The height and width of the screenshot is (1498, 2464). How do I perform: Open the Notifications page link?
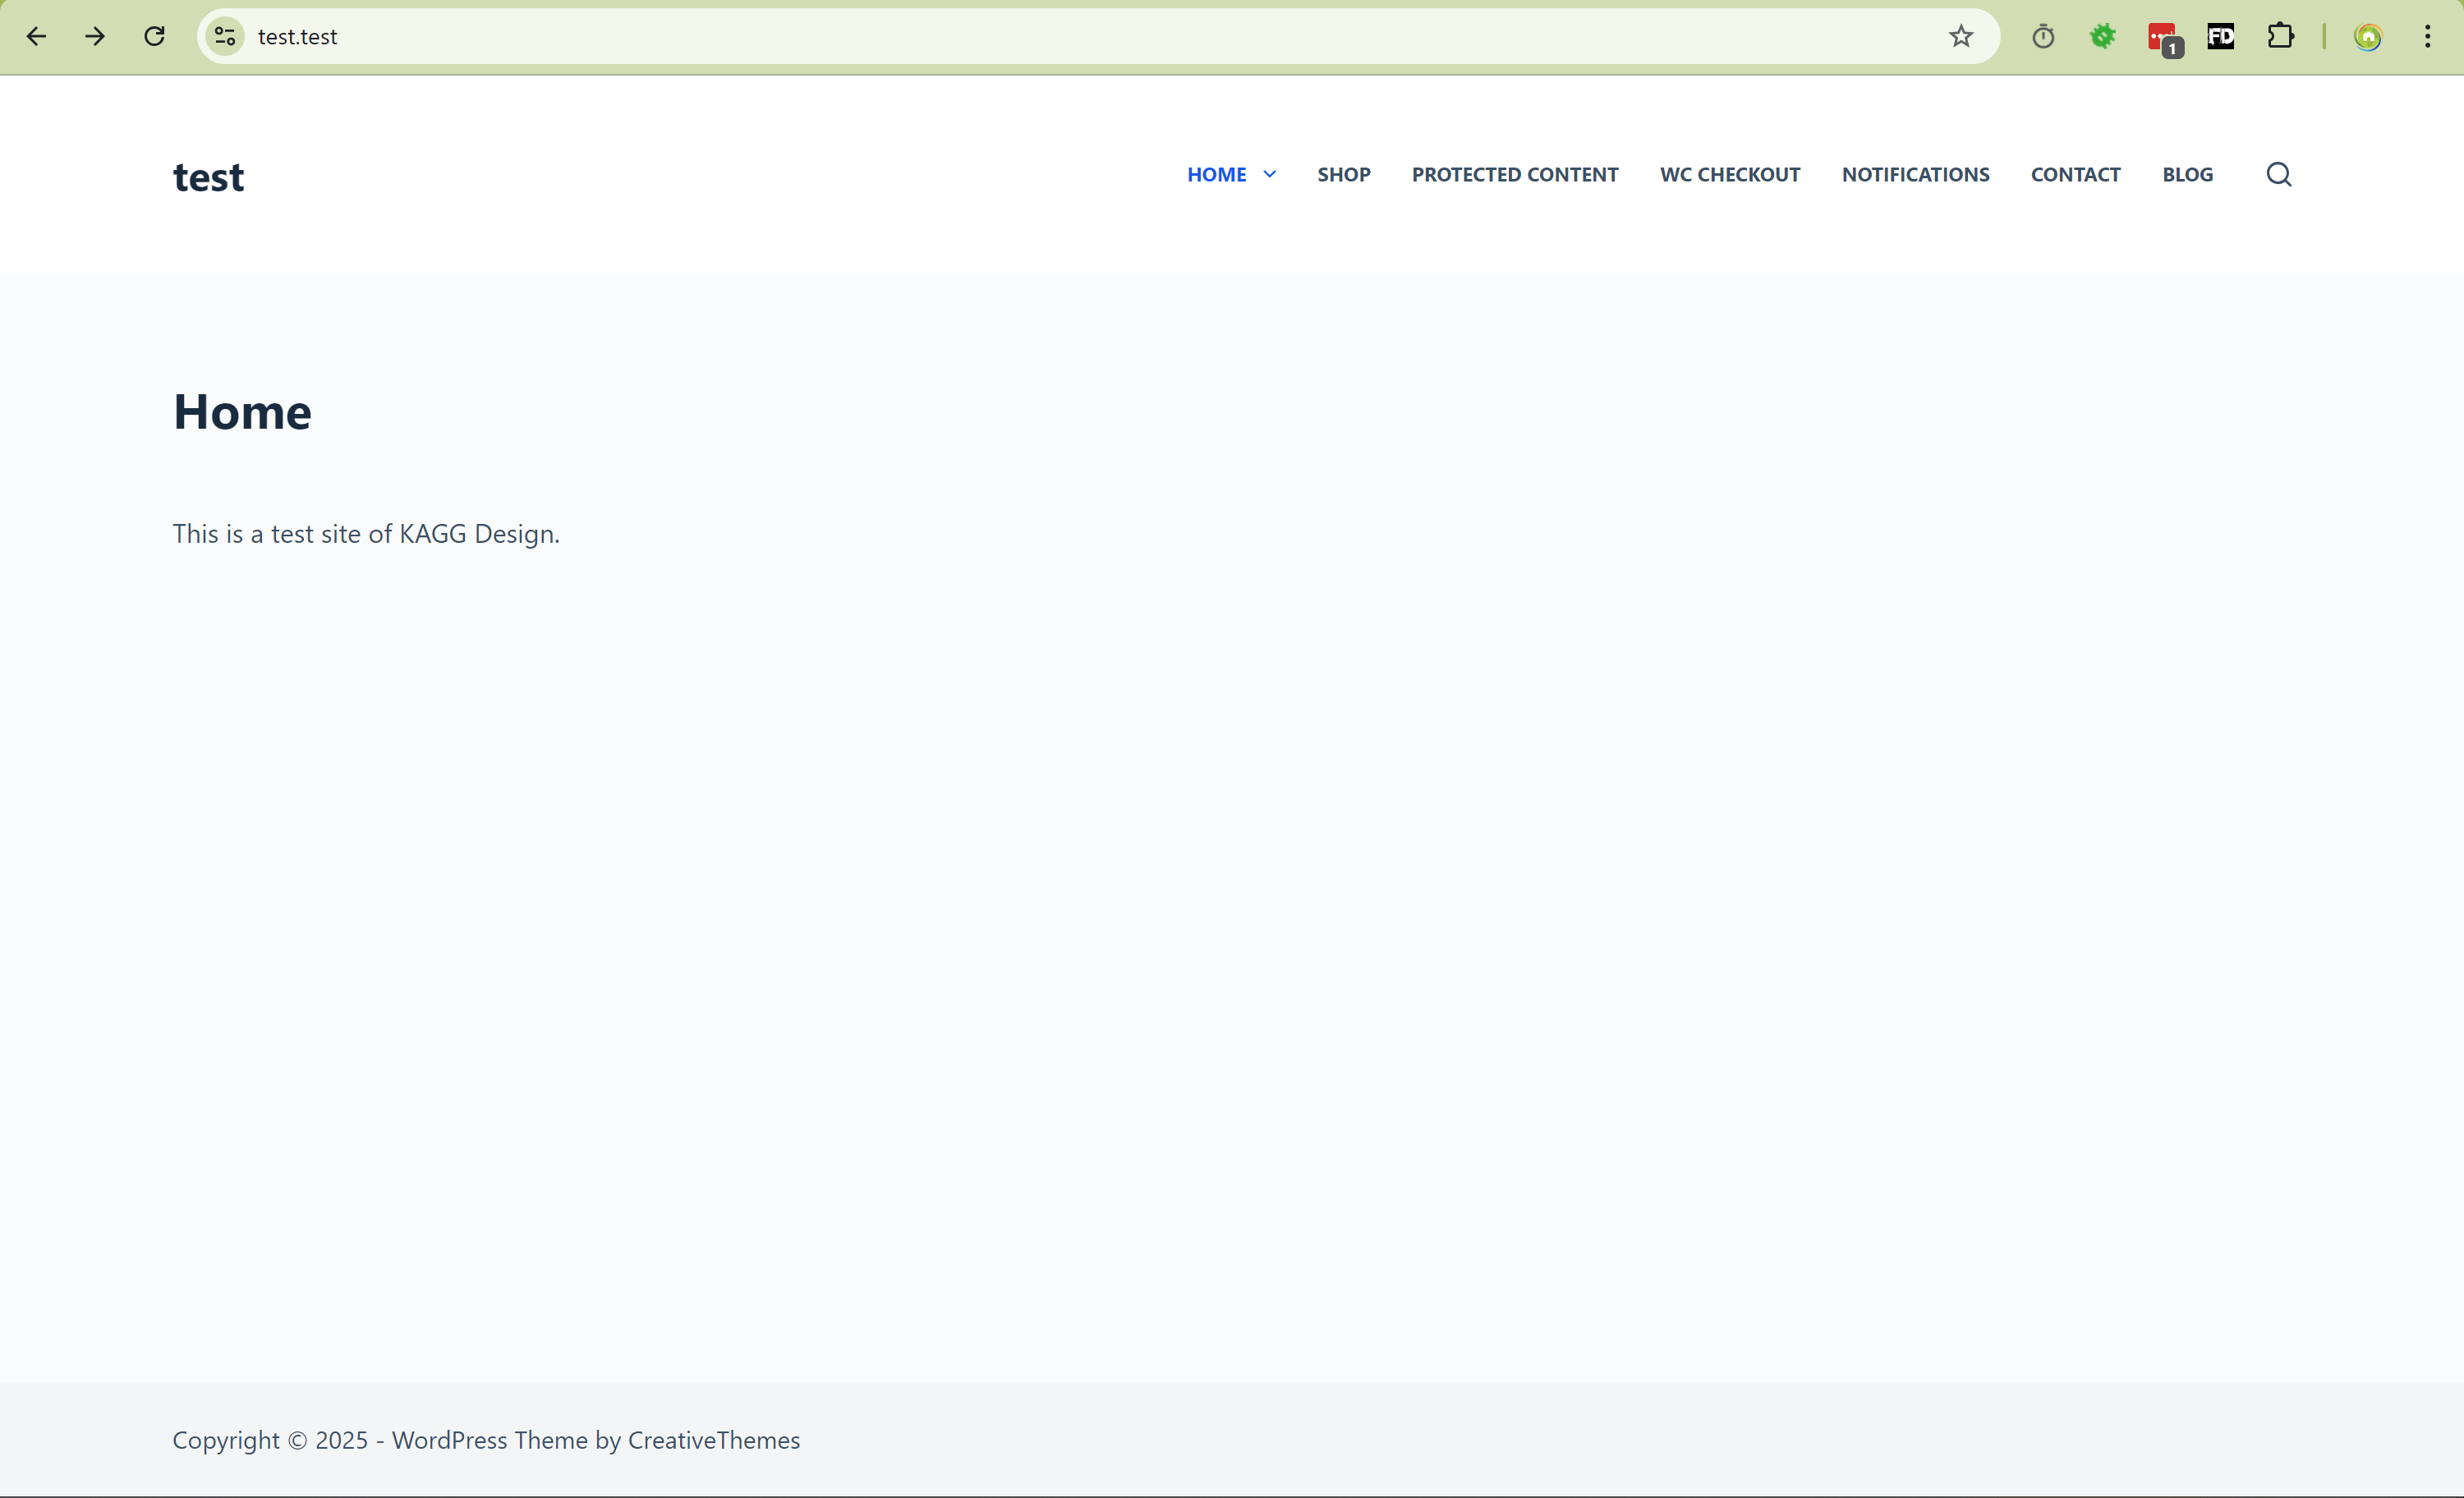(x=1915, y=174)
